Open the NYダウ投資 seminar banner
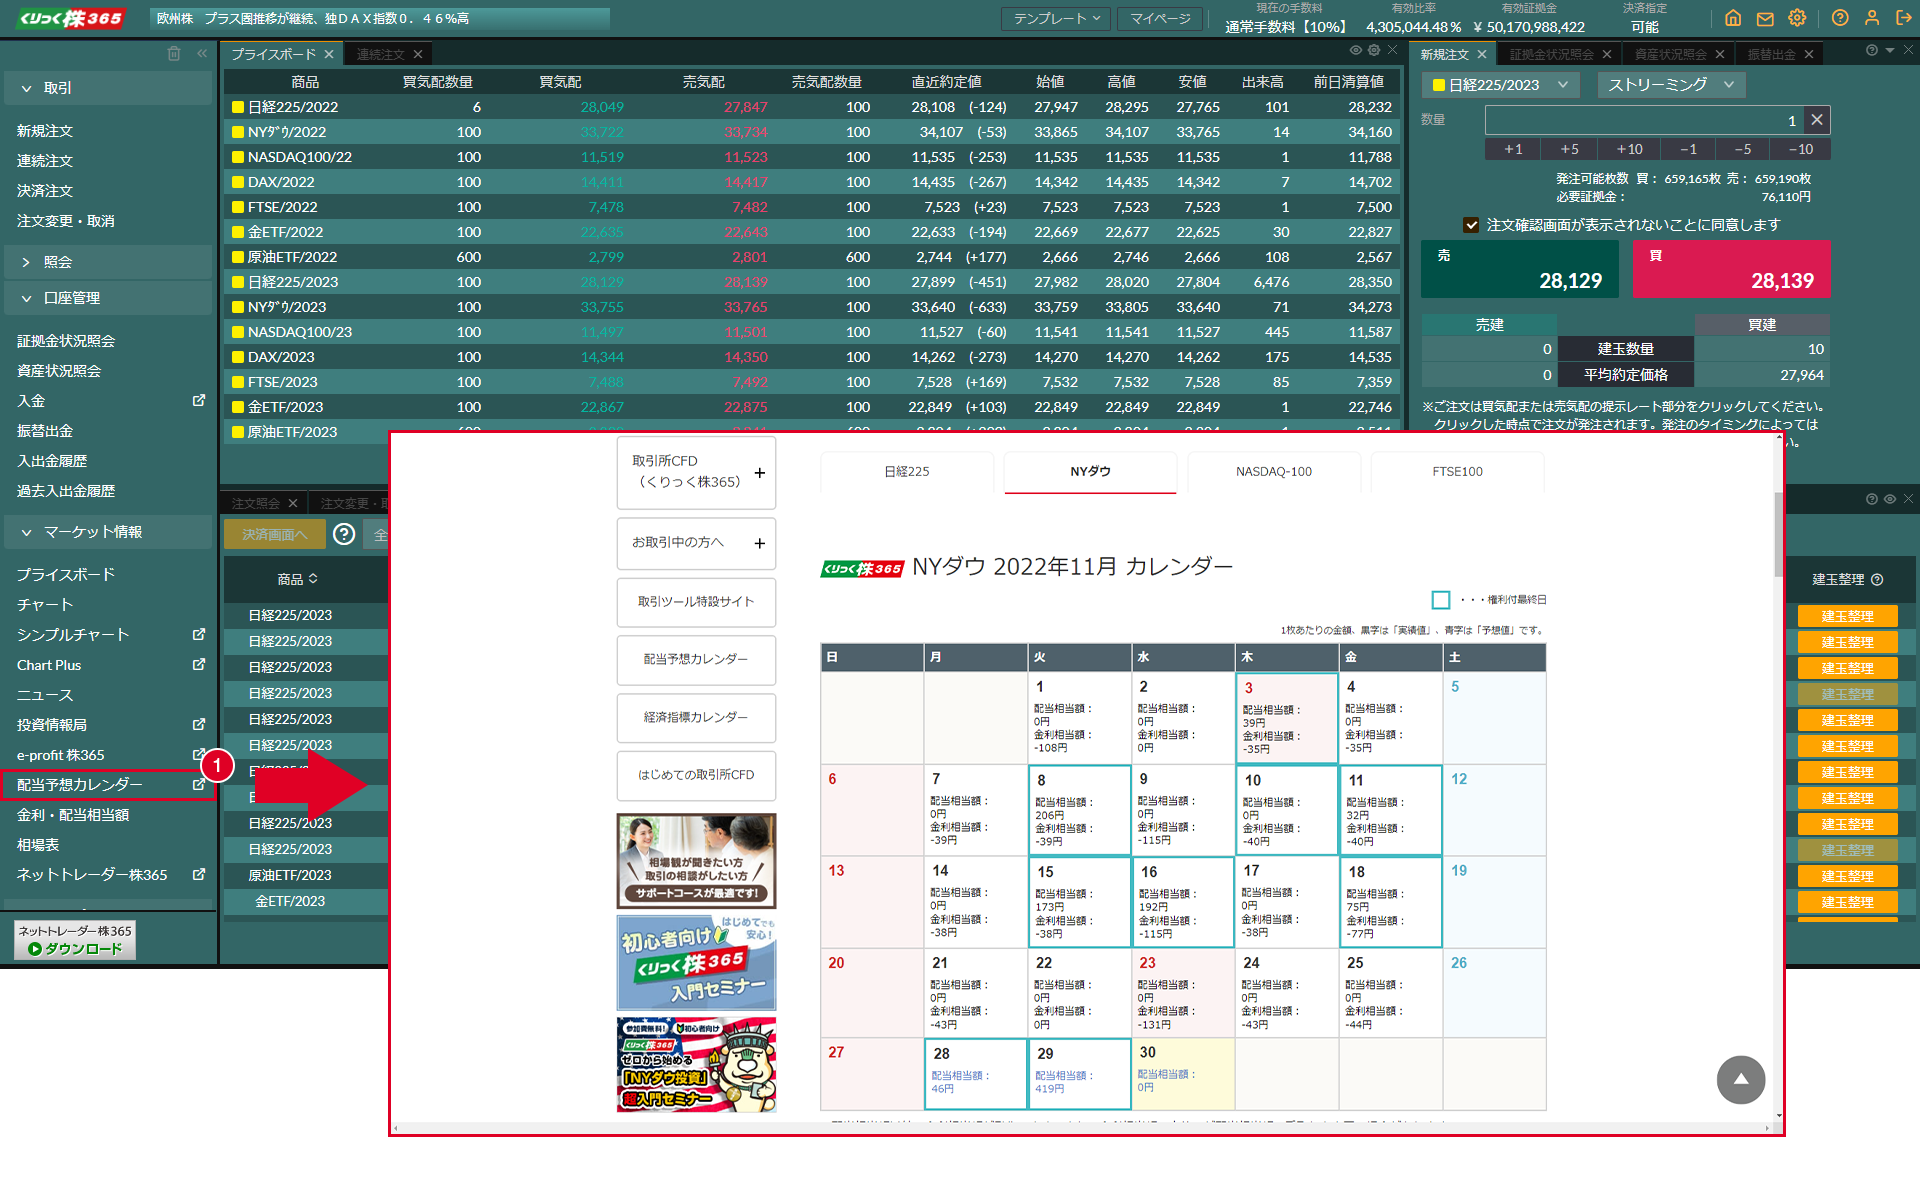This screenshot has width=1920, height=1191. coord(696,1064)
